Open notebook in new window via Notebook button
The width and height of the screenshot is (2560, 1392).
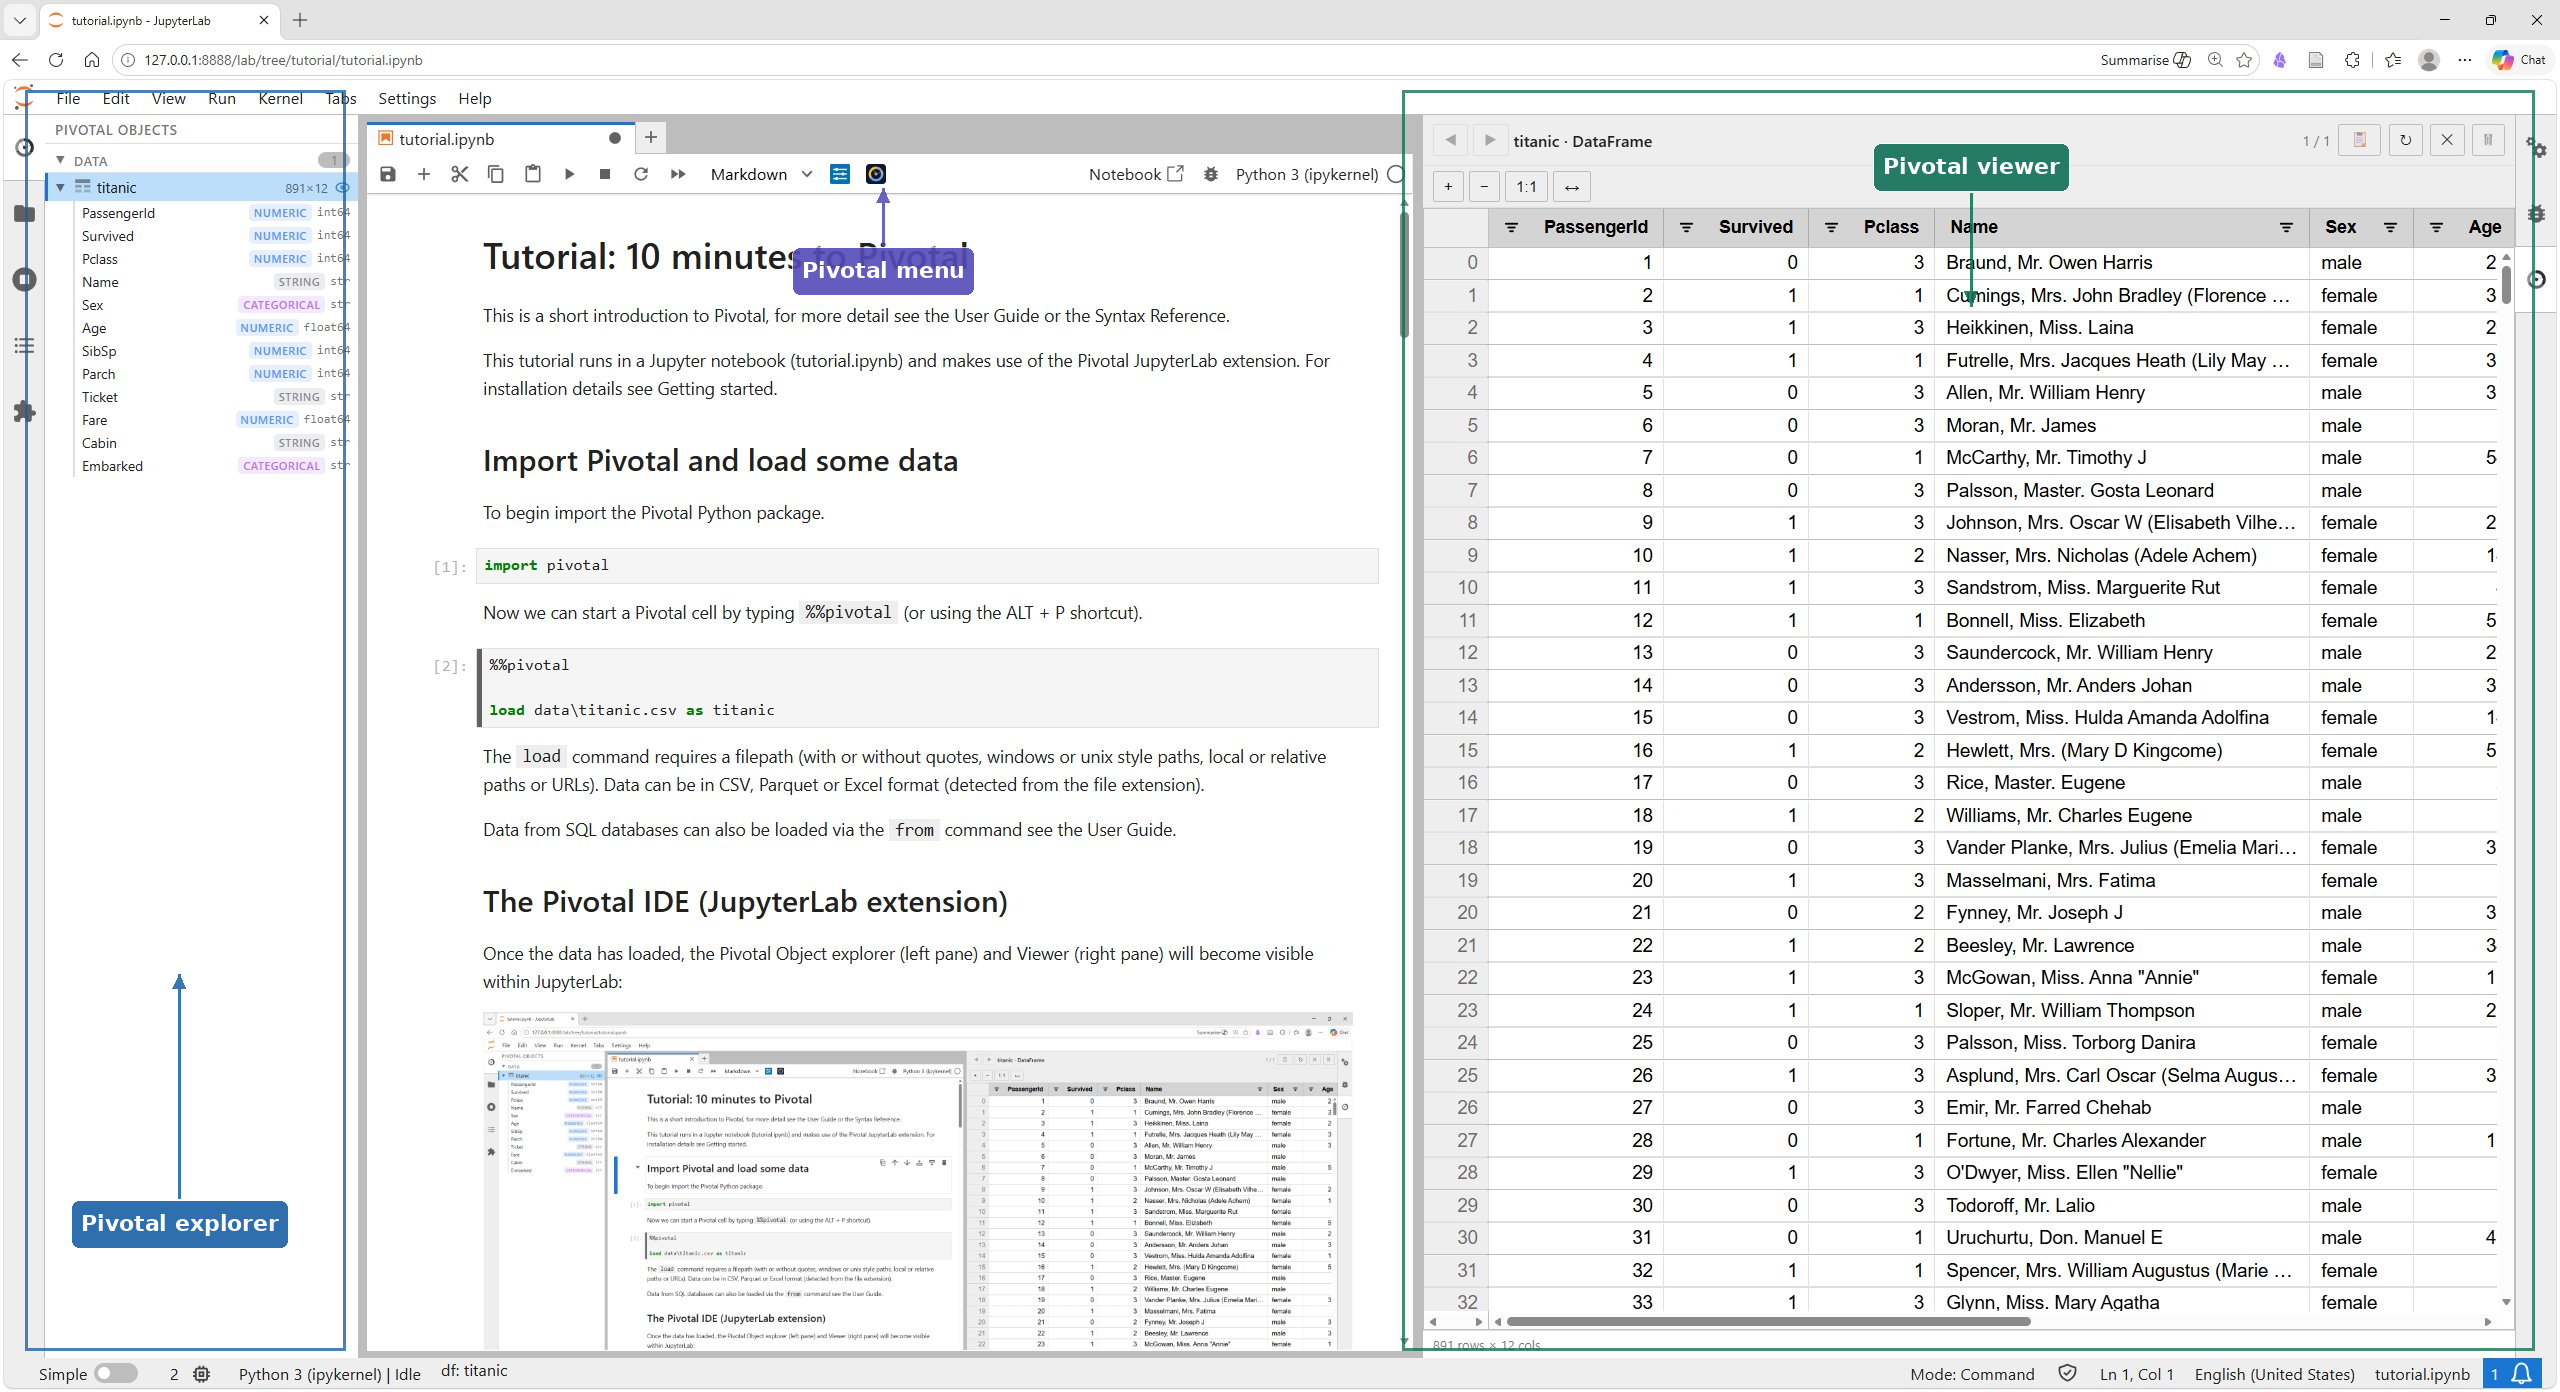1136,174
